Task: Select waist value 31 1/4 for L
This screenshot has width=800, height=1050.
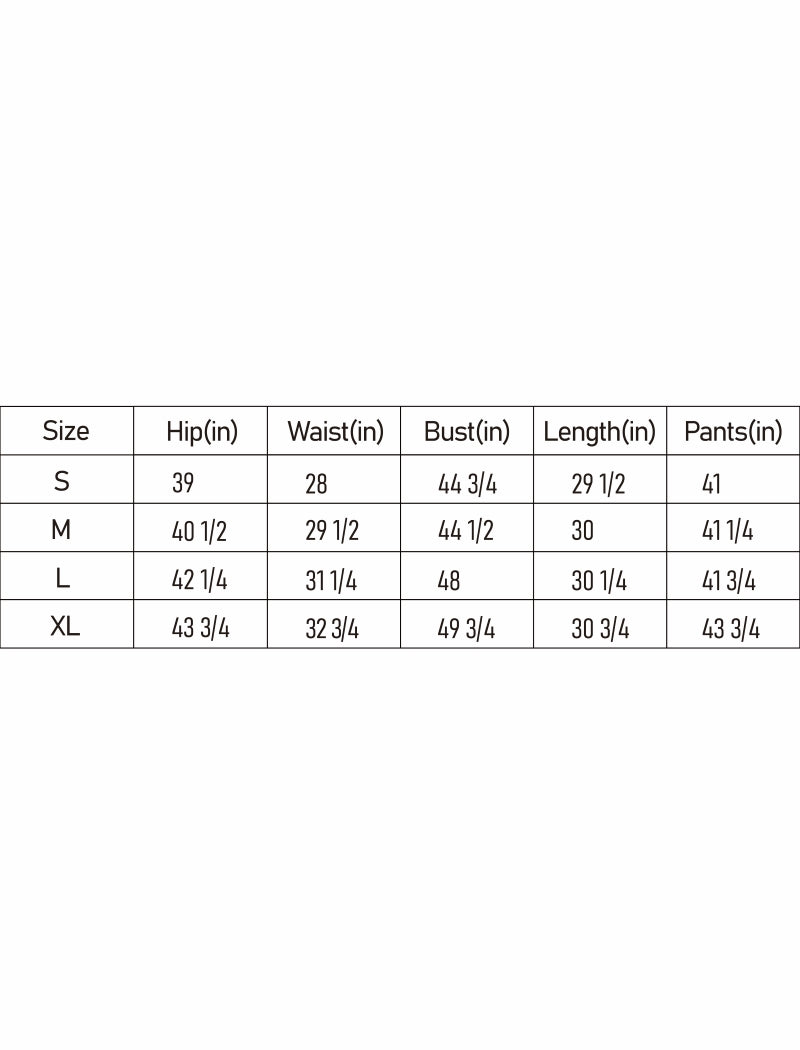Action: coord(331,581)
